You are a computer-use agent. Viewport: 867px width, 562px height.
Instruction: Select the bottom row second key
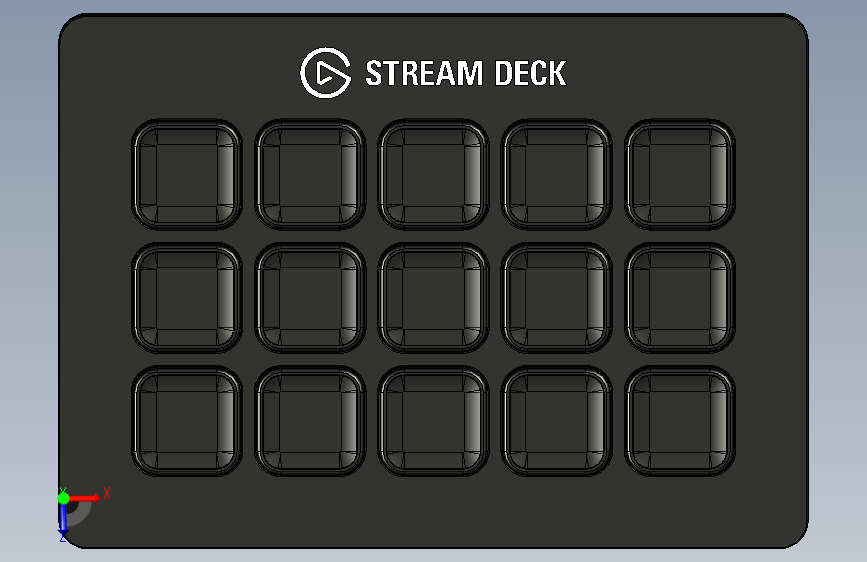310,421
